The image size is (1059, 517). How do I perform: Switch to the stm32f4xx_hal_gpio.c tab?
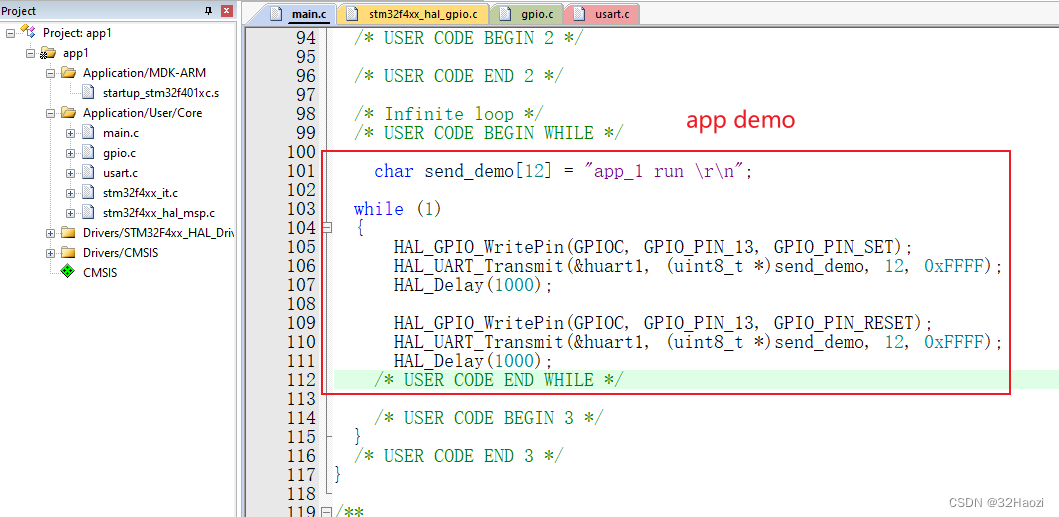414,15
